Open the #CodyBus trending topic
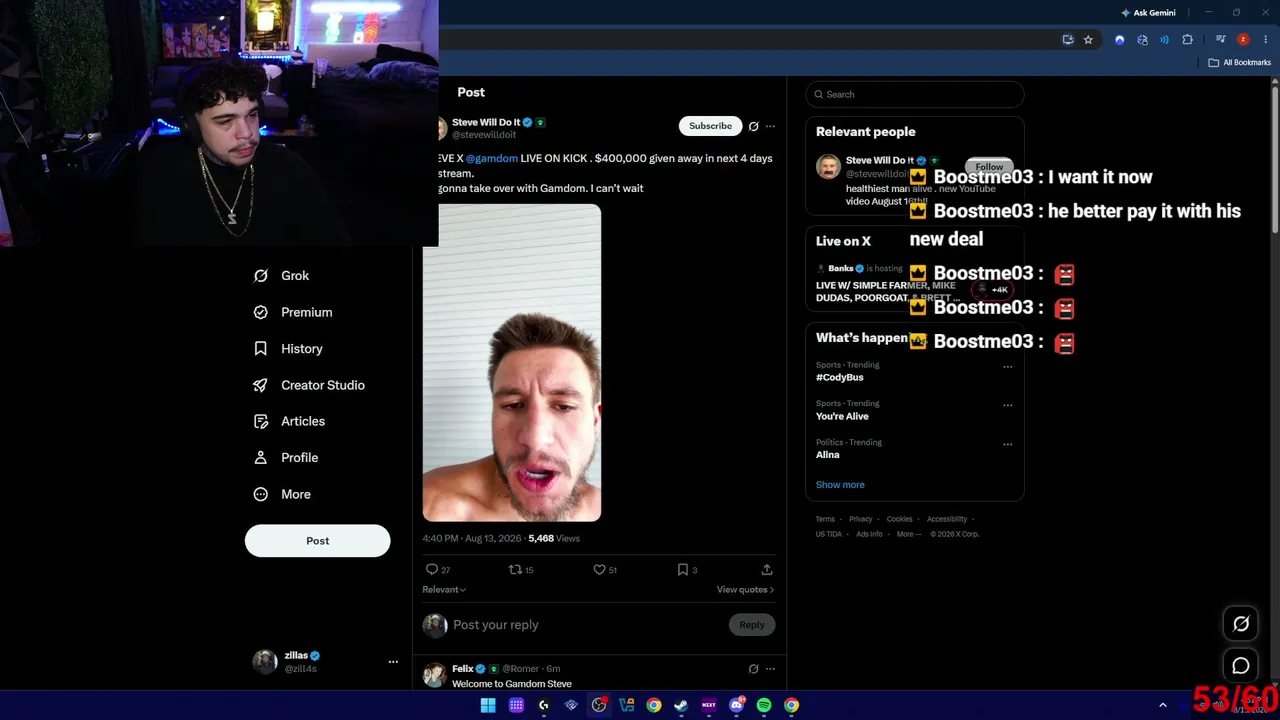The height and width of the screenshot is (720, 1280). (x=840, y=378)
